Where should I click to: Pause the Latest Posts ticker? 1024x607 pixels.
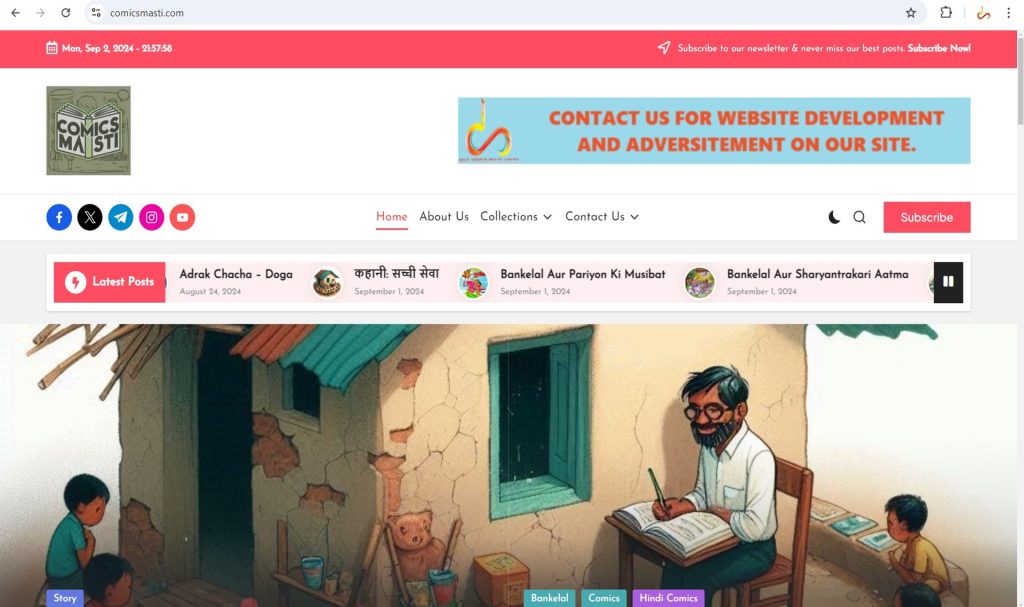[x=948, y=282]
